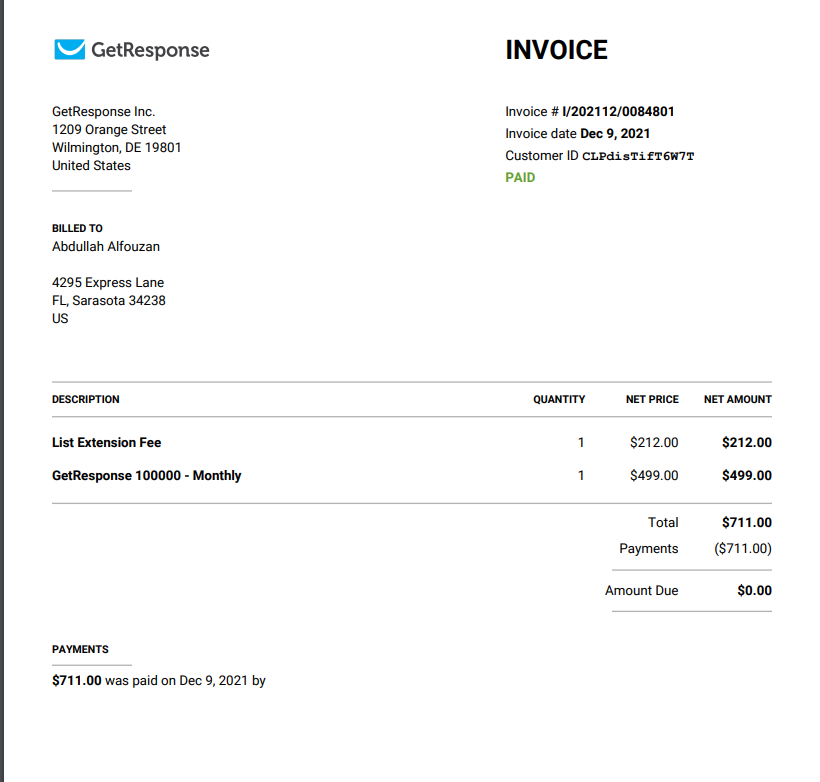Select bold net amount $499.00

[747, 475]
